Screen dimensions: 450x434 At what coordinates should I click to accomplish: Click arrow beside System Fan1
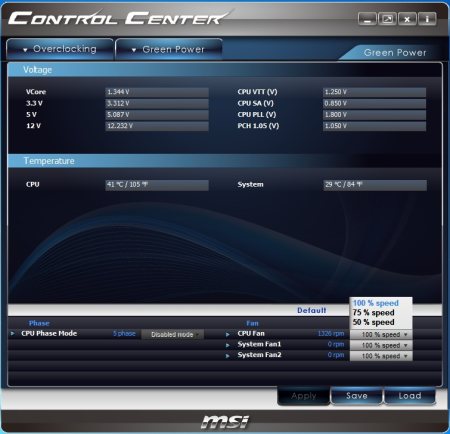[x=228, y=345]
